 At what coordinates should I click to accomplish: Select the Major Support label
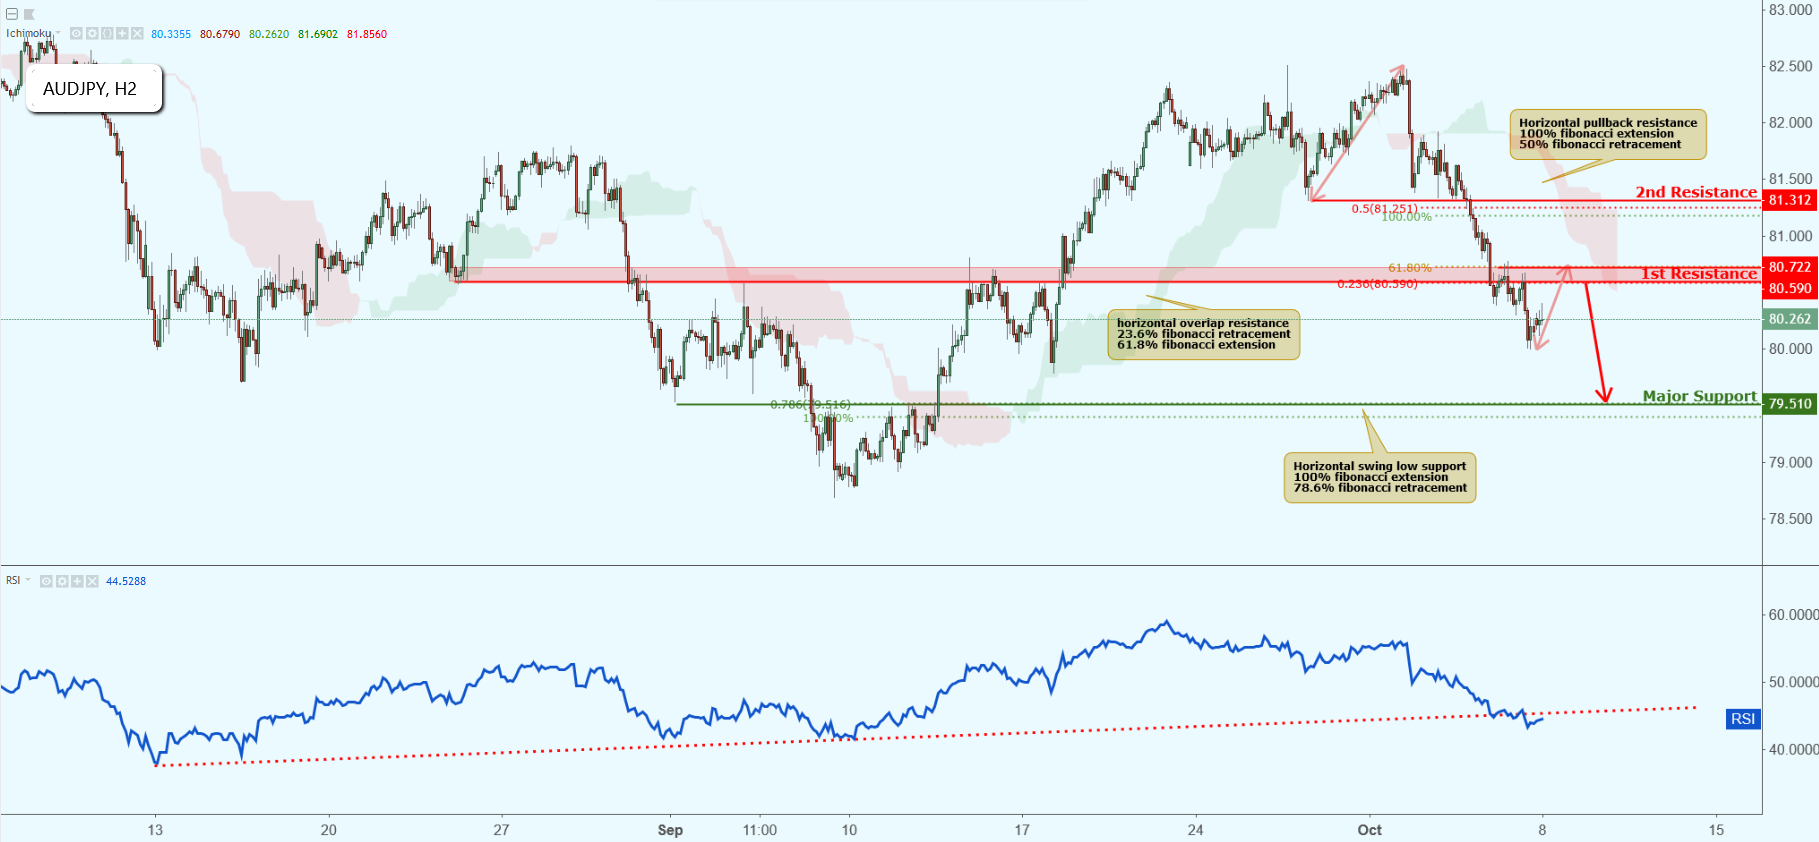1699,396
